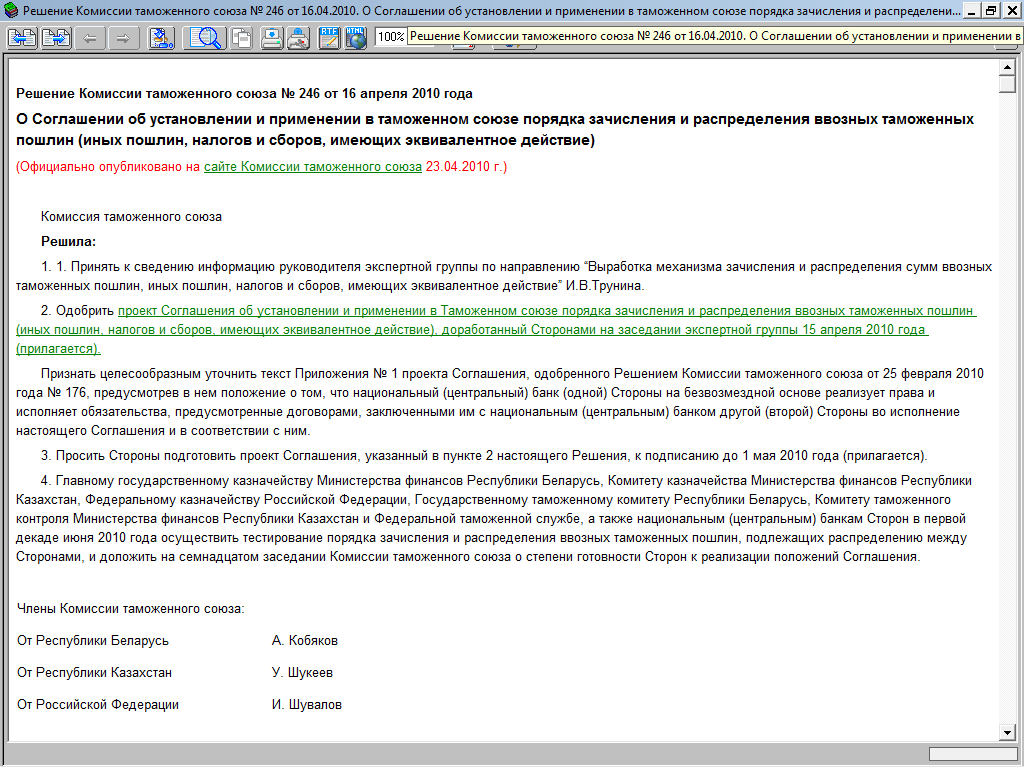Open the link to сайте Комиссии таможенного союза
This screenshot has height=768, width=1024.
[x=313, y=167]
